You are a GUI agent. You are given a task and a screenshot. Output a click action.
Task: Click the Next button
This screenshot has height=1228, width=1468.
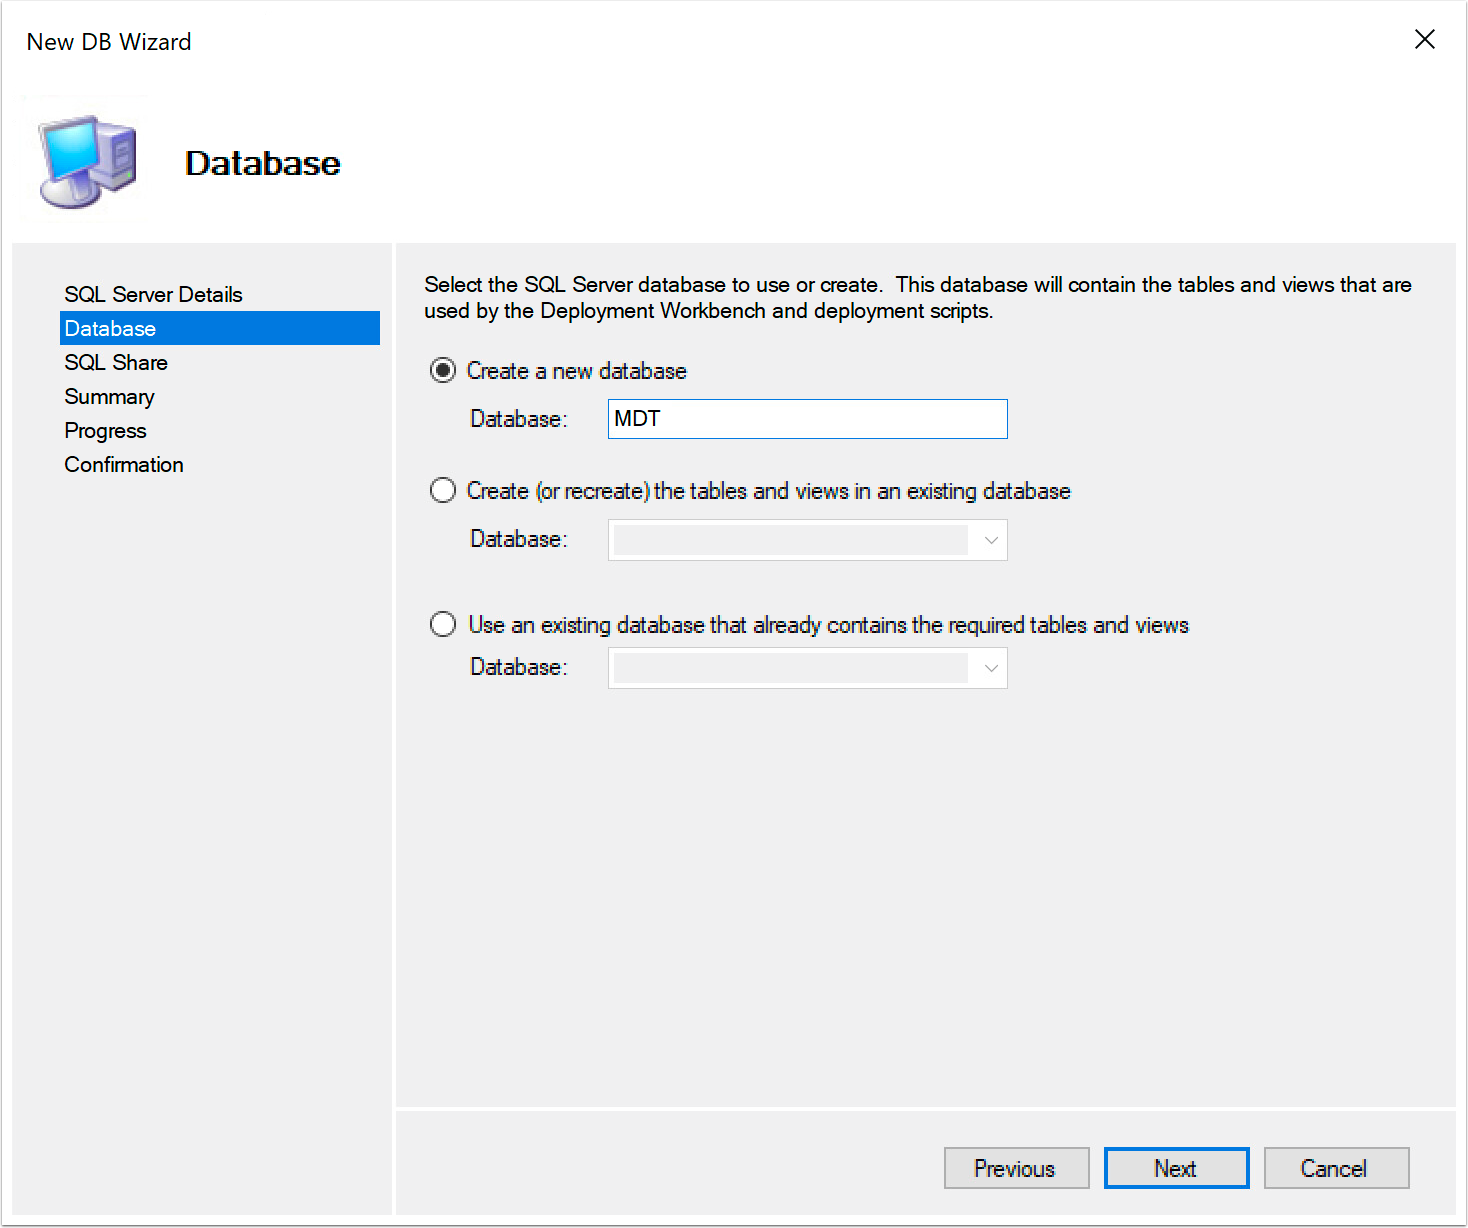point(1176,1168)
